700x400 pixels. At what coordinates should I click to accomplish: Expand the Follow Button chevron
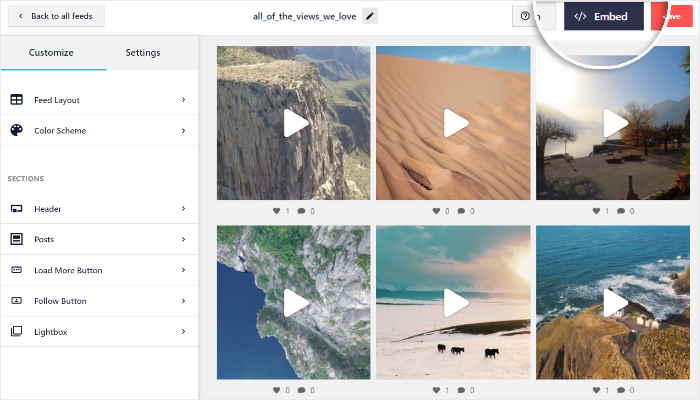point(183,300)
